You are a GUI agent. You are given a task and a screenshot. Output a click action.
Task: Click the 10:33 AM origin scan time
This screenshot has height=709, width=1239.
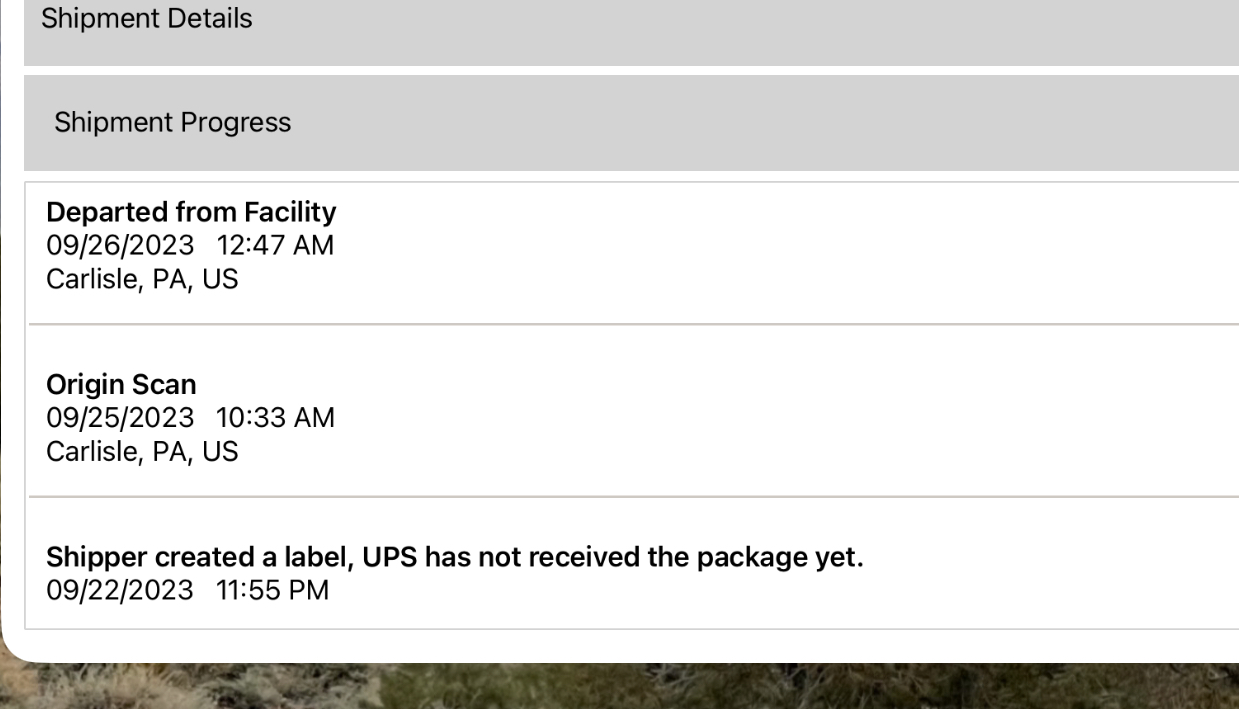(275, 417)
